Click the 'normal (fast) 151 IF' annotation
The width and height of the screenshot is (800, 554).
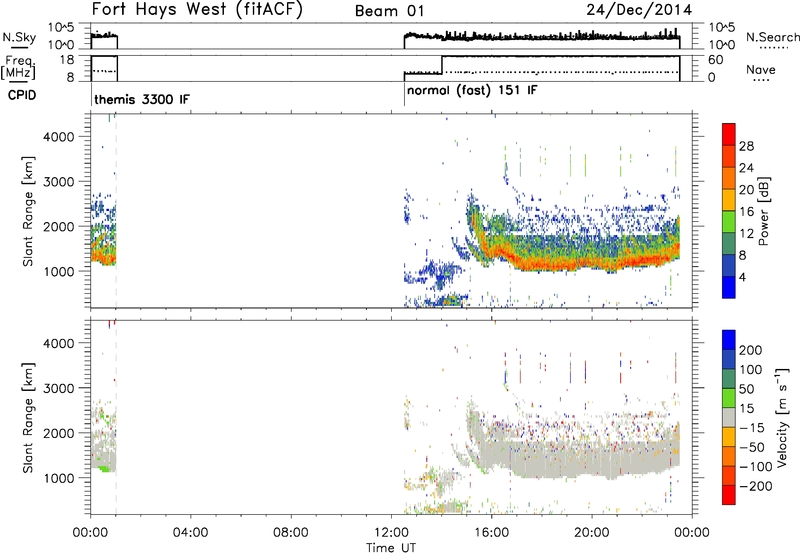472,91
